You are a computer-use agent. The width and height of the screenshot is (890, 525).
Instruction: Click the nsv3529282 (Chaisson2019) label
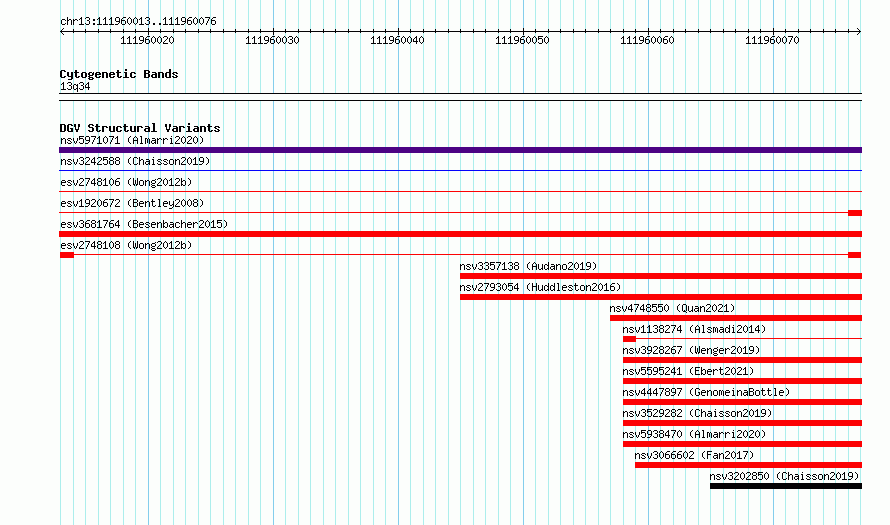coord(697,413)
